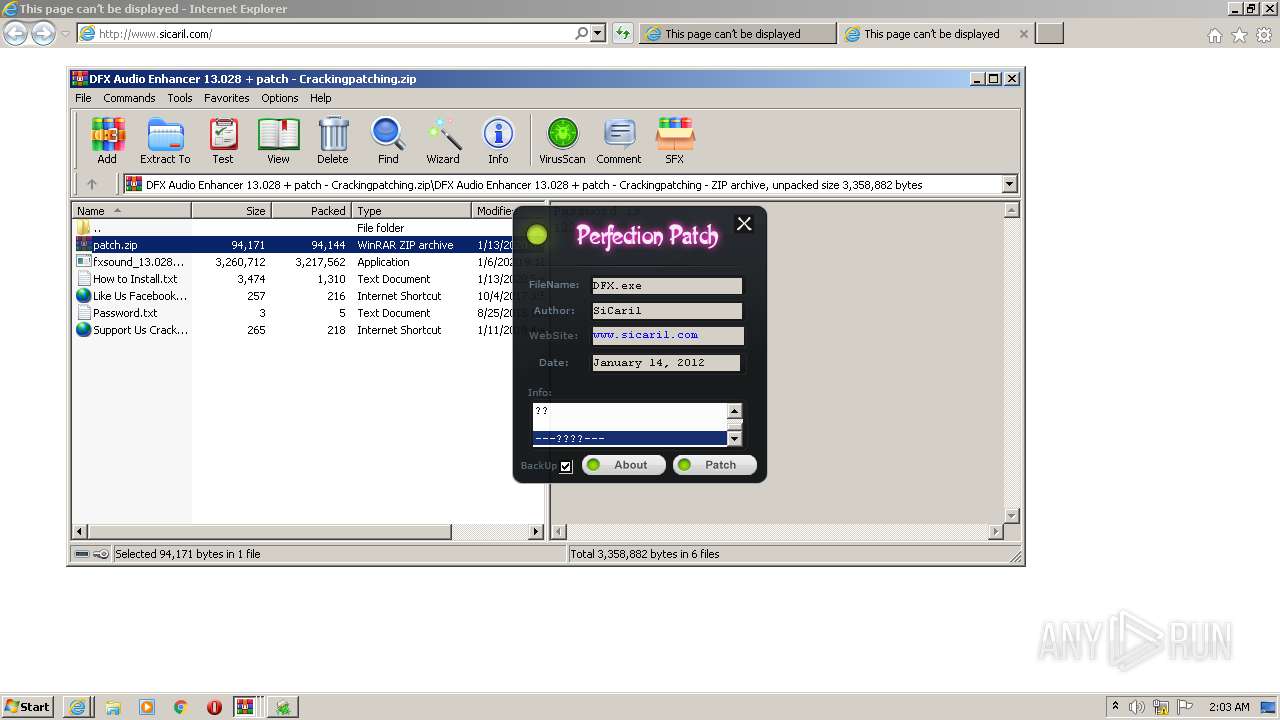The image size is (1280, 720).
Task: Click Internet Explorer forward button
Action: (43, 33)
